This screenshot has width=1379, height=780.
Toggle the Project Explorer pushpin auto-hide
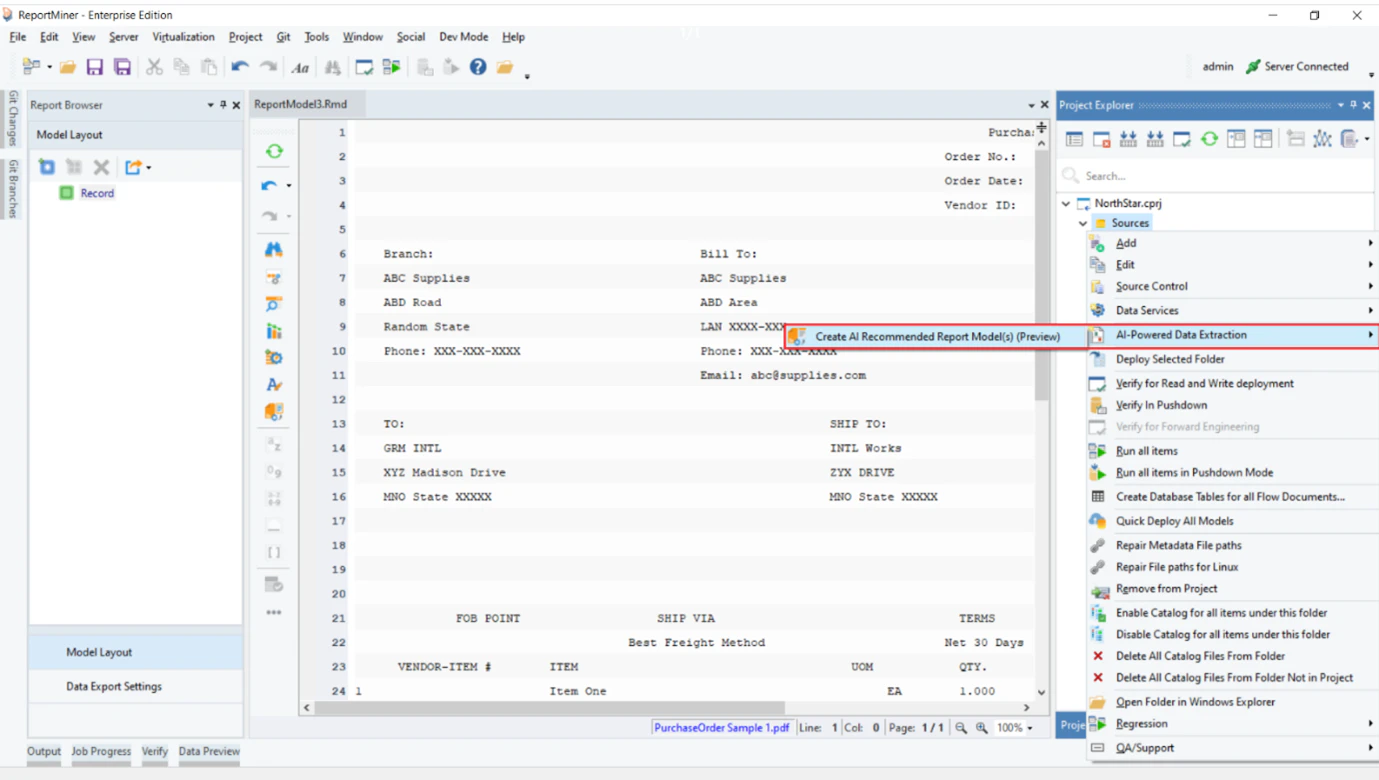(x=1352, y=104)
